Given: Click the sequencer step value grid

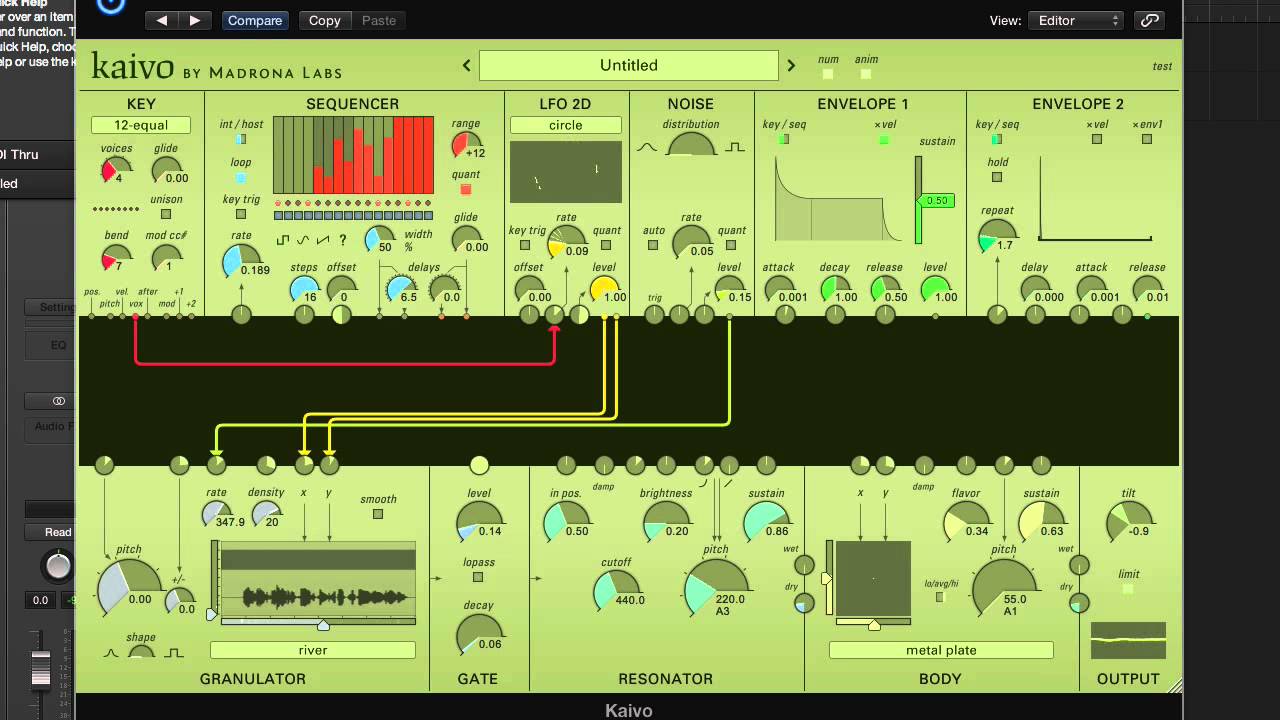Looking at the screenshot, I should (353, 155).
